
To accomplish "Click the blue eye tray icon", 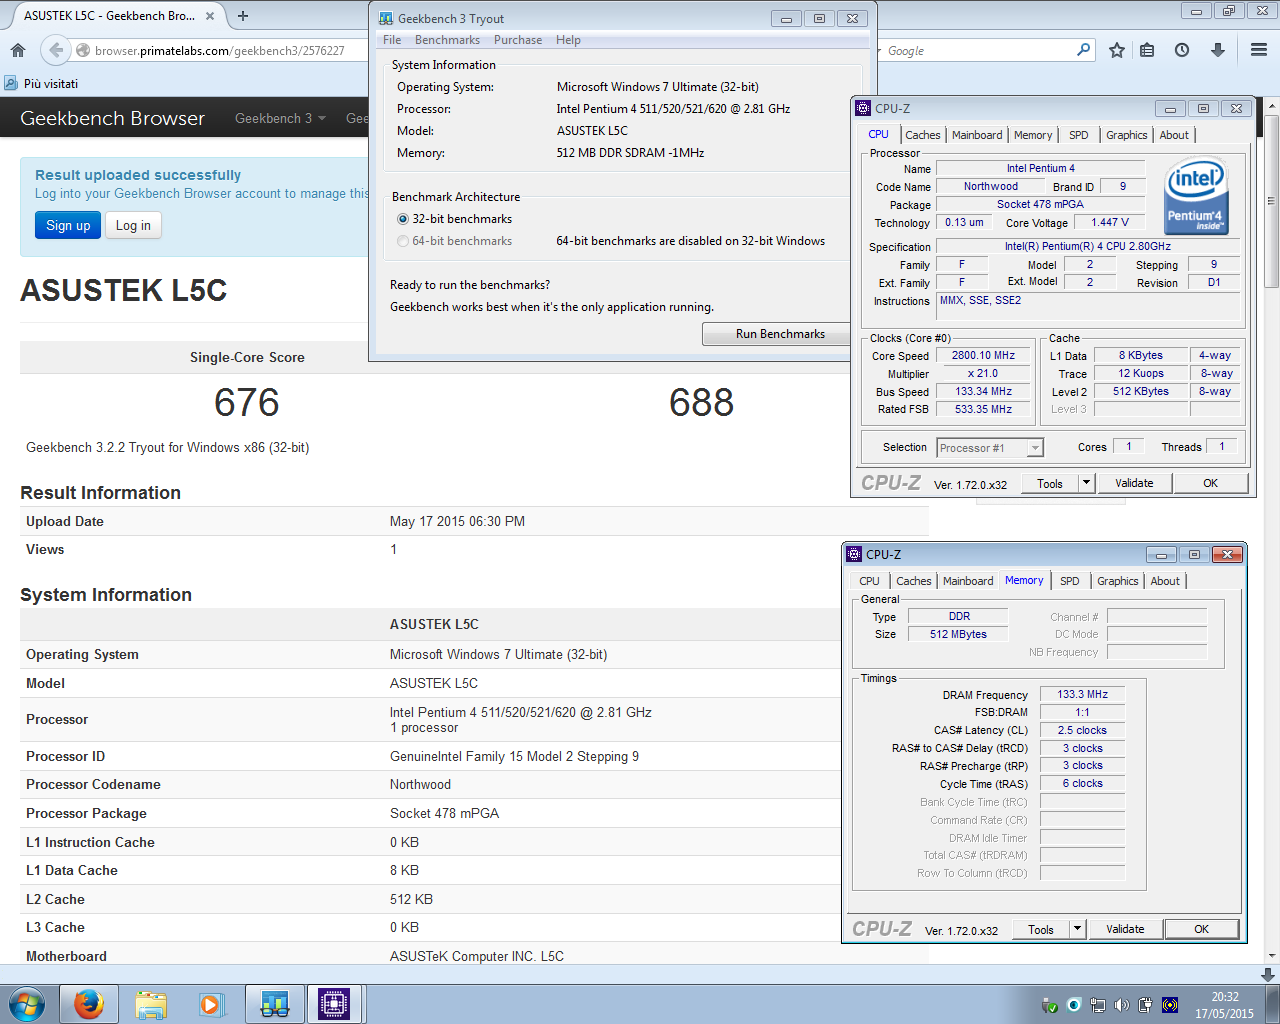I will click(x=1074, y=1005).
